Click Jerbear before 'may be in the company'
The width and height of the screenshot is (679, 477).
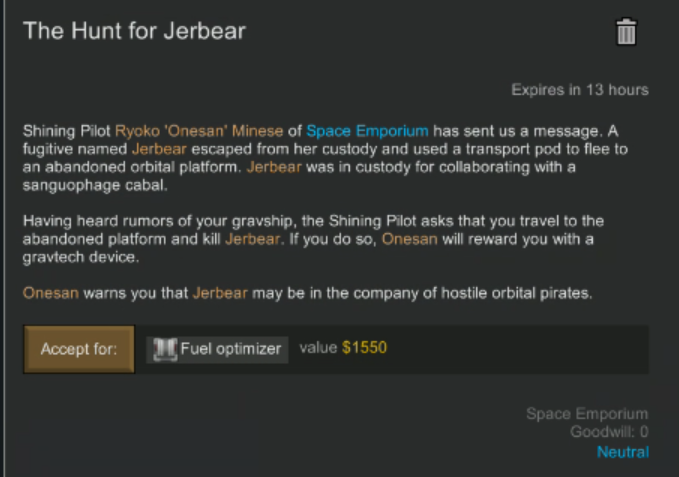pos(220,293)
